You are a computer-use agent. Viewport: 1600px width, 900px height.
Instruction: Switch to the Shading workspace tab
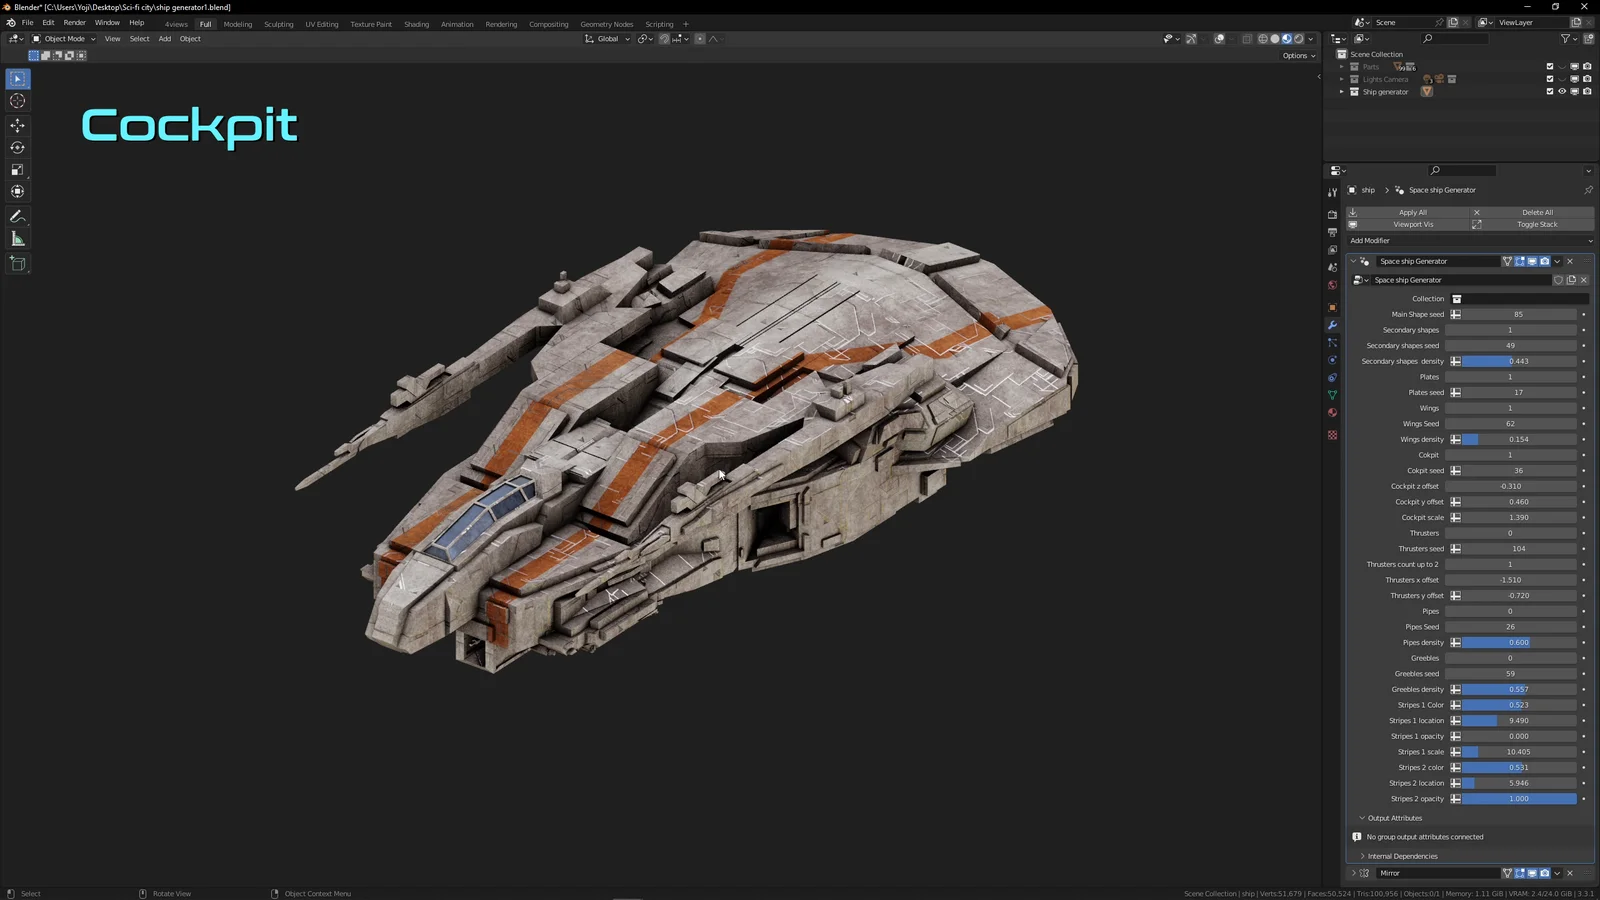click(x=417, y=24)
